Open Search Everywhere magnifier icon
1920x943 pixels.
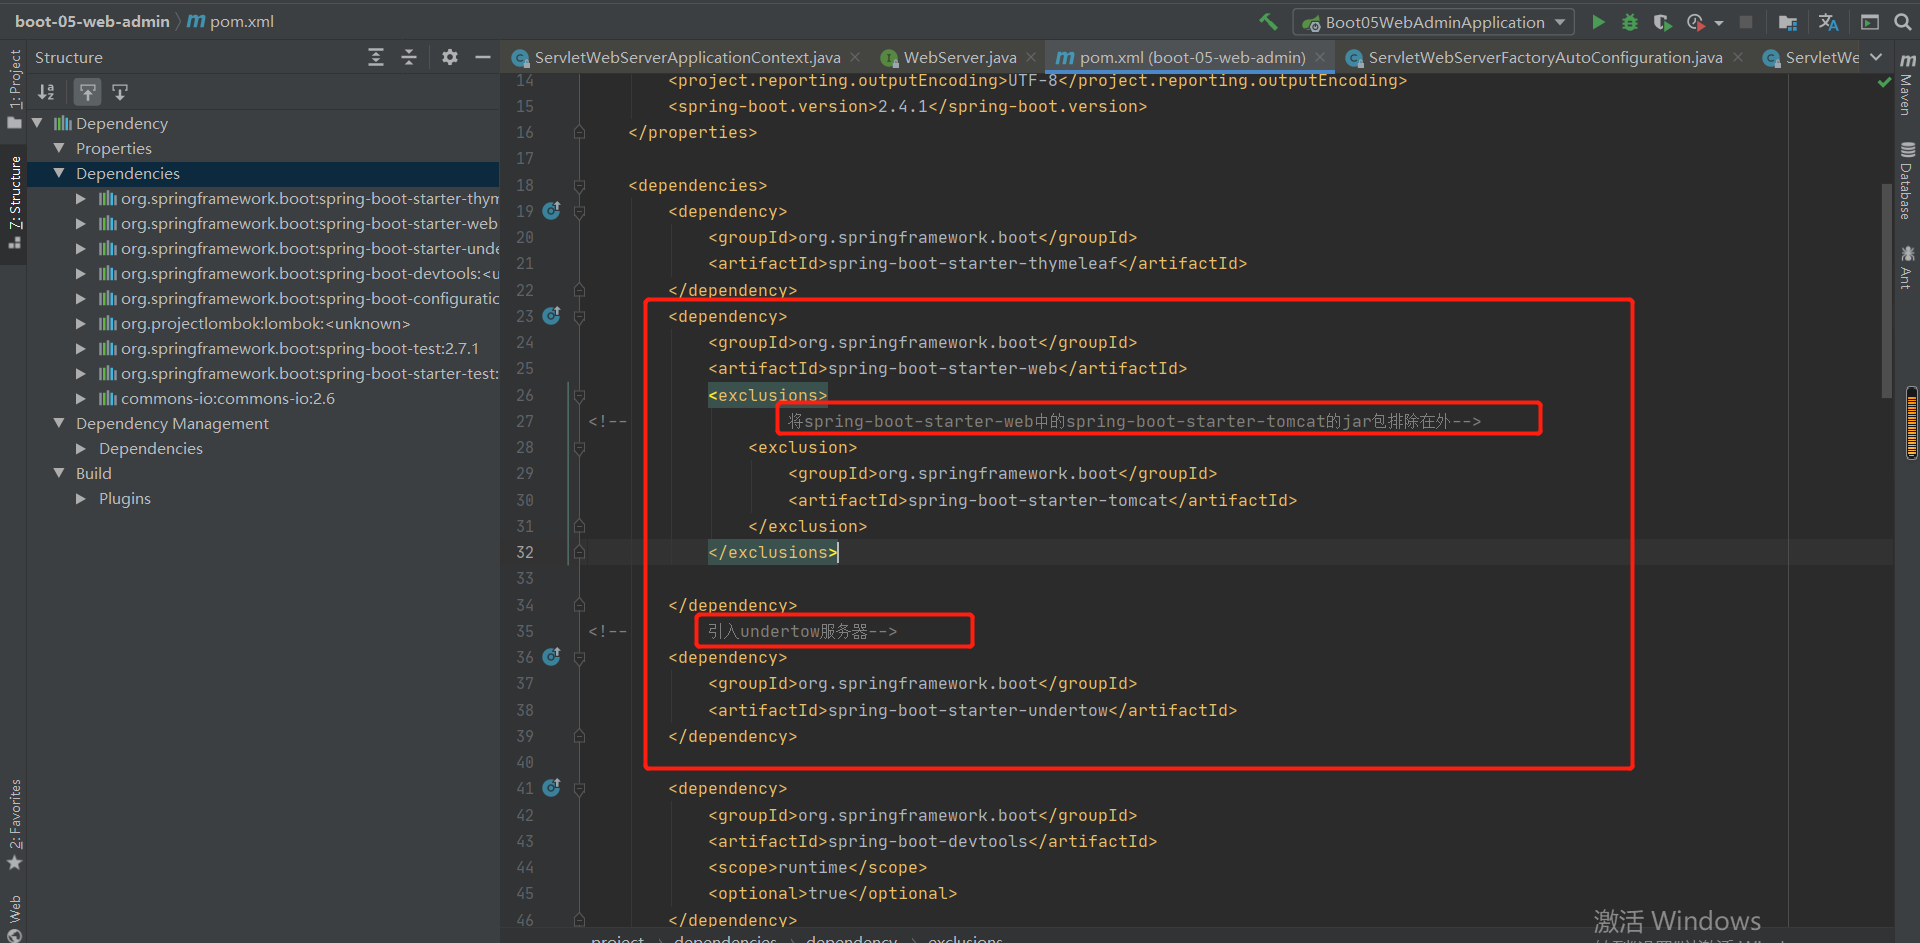tap(1902, 22)
